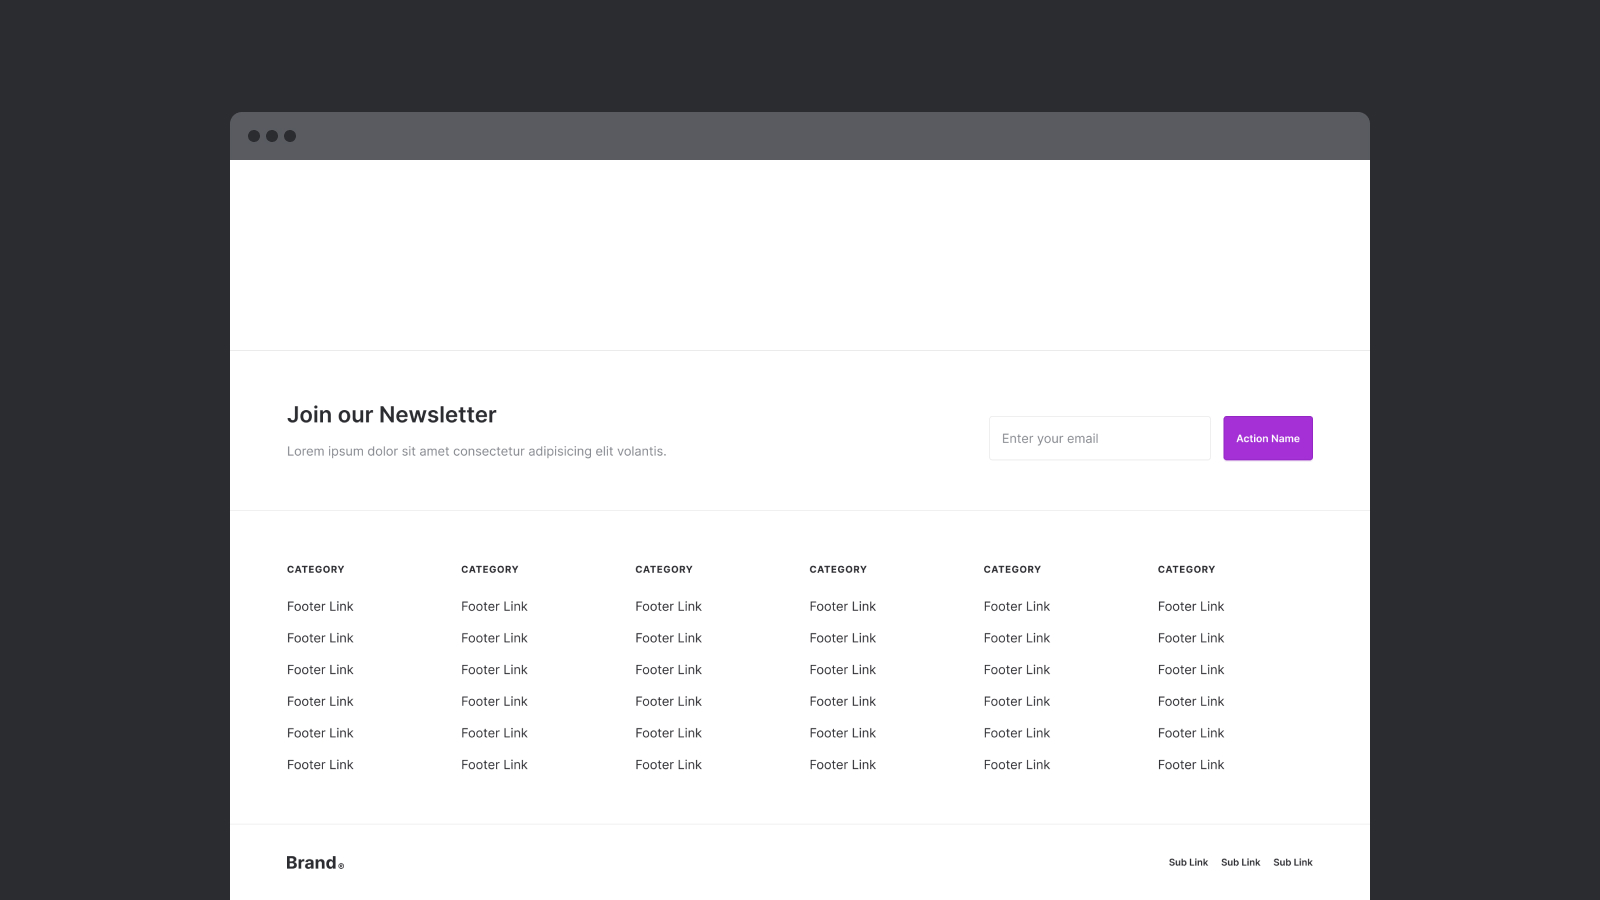Open the second Footer Link in the fifth column

(x=1016, y=638)
